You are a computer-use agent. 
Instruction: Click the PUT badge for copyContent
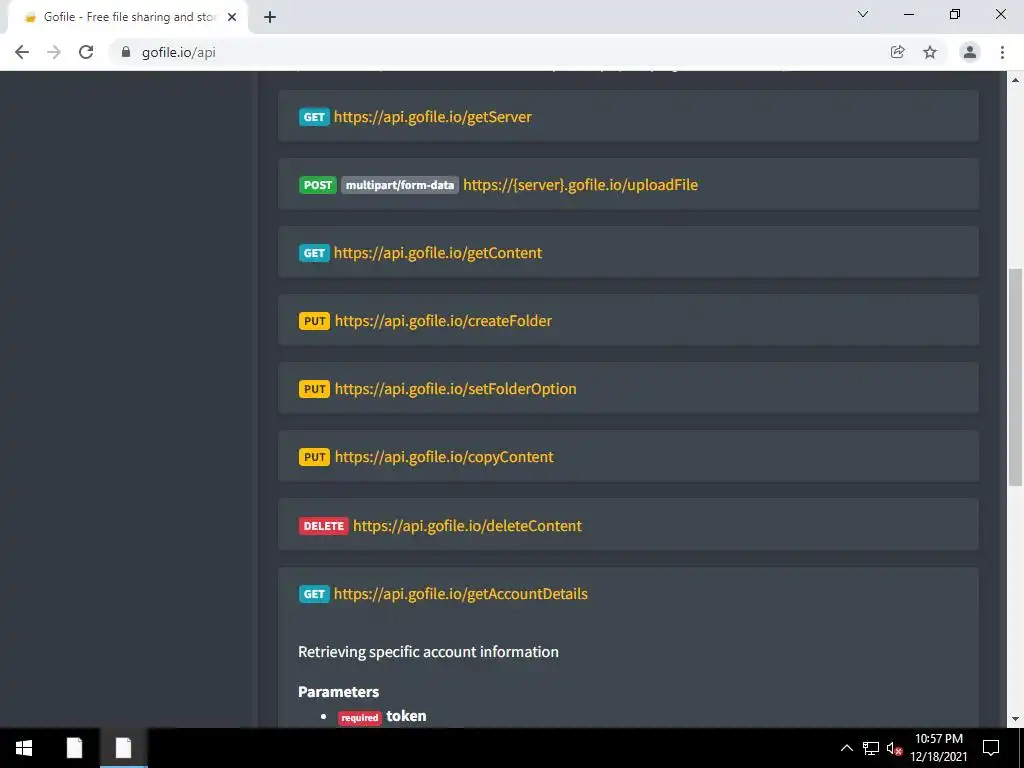pyautogui.click(x=315, y=456)
